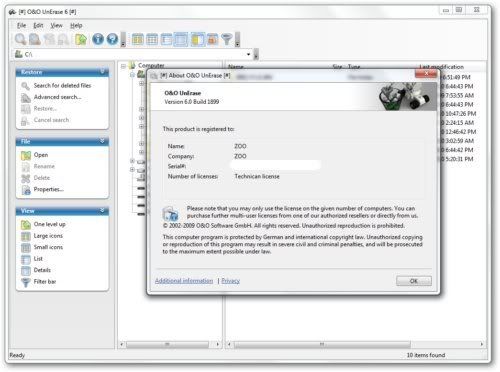Click the Last modification column header
Viewport: 500px width, 372px height.
pyautogui.click(x=442, y=67)
